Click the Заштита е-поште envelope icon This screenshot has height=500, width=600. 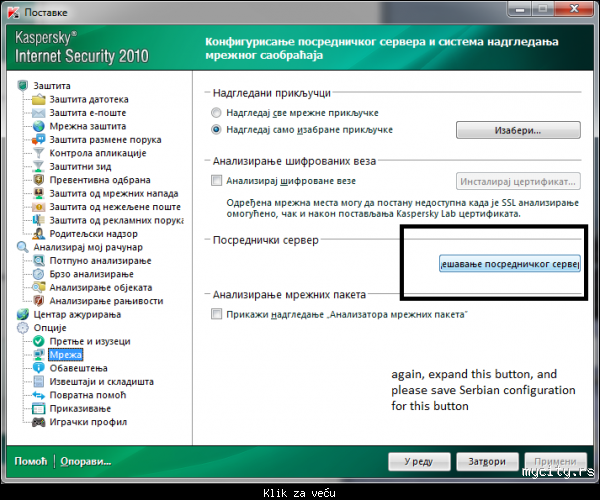click(x=39, y=113)
